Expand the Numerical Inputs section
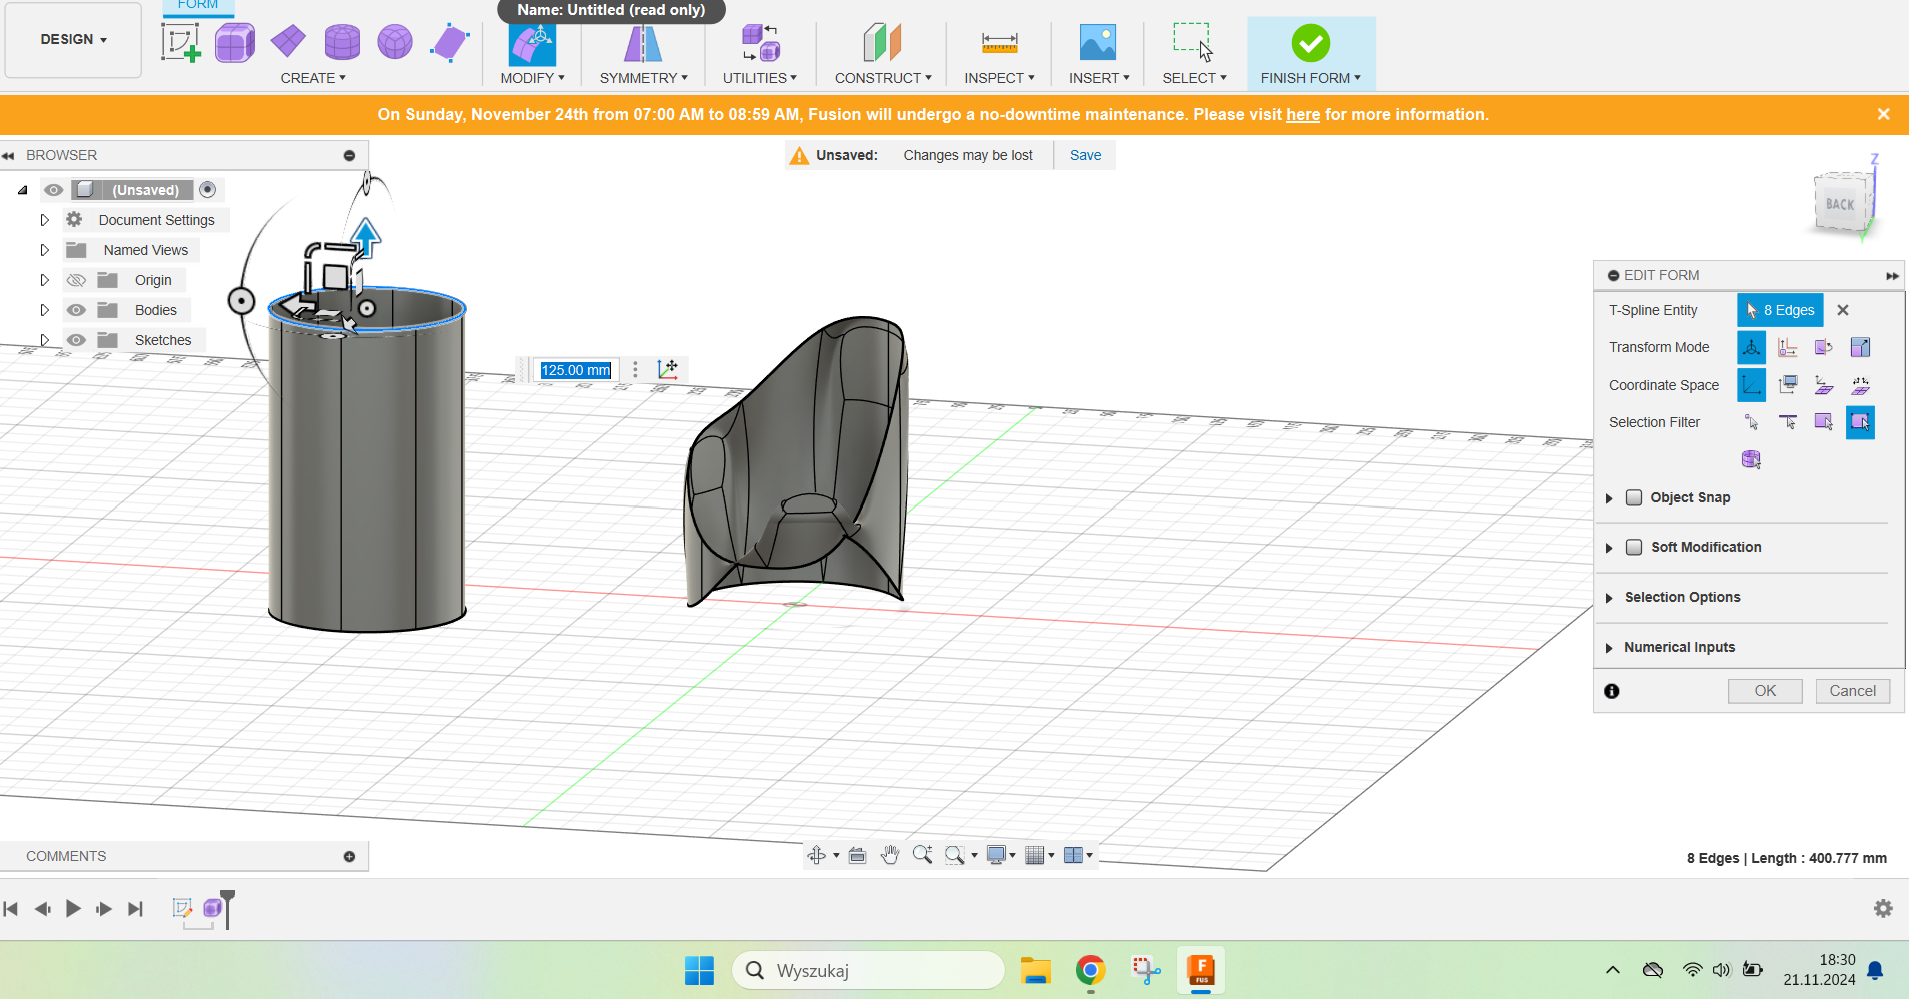Image resolution: width=1909 pixels, height=999 pixels. tap(1609, 648)
